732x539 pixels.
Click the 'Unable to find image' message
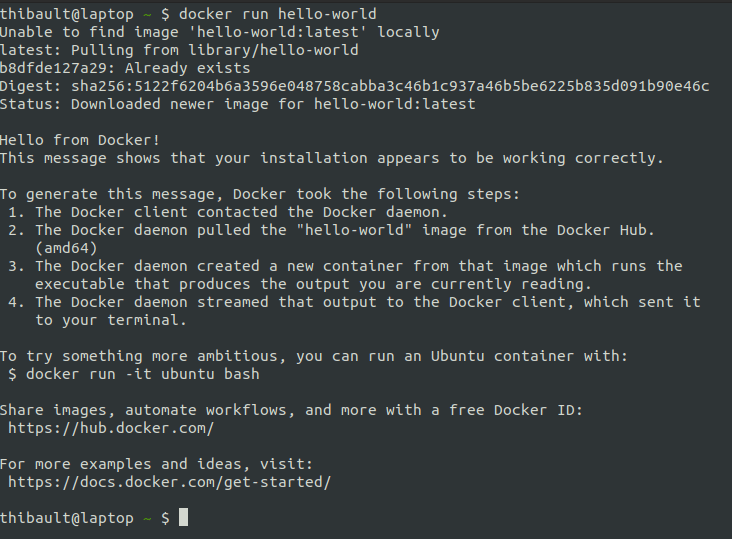point(220,32)
